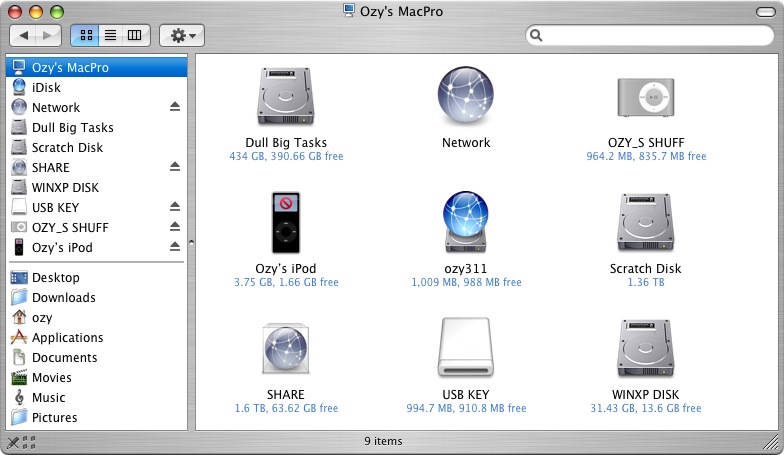Click the grid dots icon in status bar
The height and width of the screenshot is (455, 784).
pyautogui.click(x=29, y=442)
